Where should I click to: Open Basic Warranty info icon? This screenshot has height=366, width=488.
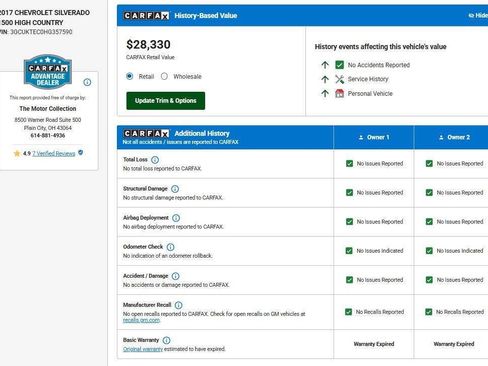(166, 340)
